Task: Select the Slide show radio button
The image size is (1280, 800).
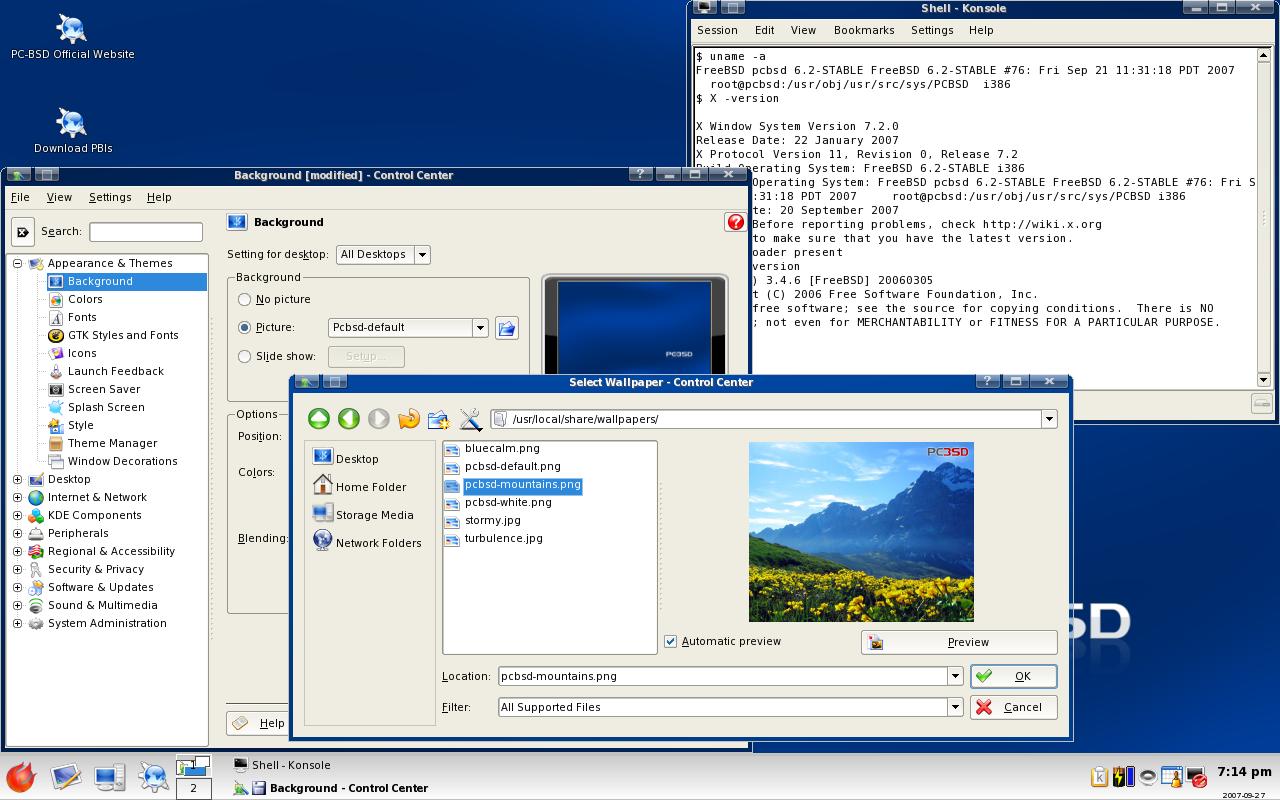Action: coord(245,356)
